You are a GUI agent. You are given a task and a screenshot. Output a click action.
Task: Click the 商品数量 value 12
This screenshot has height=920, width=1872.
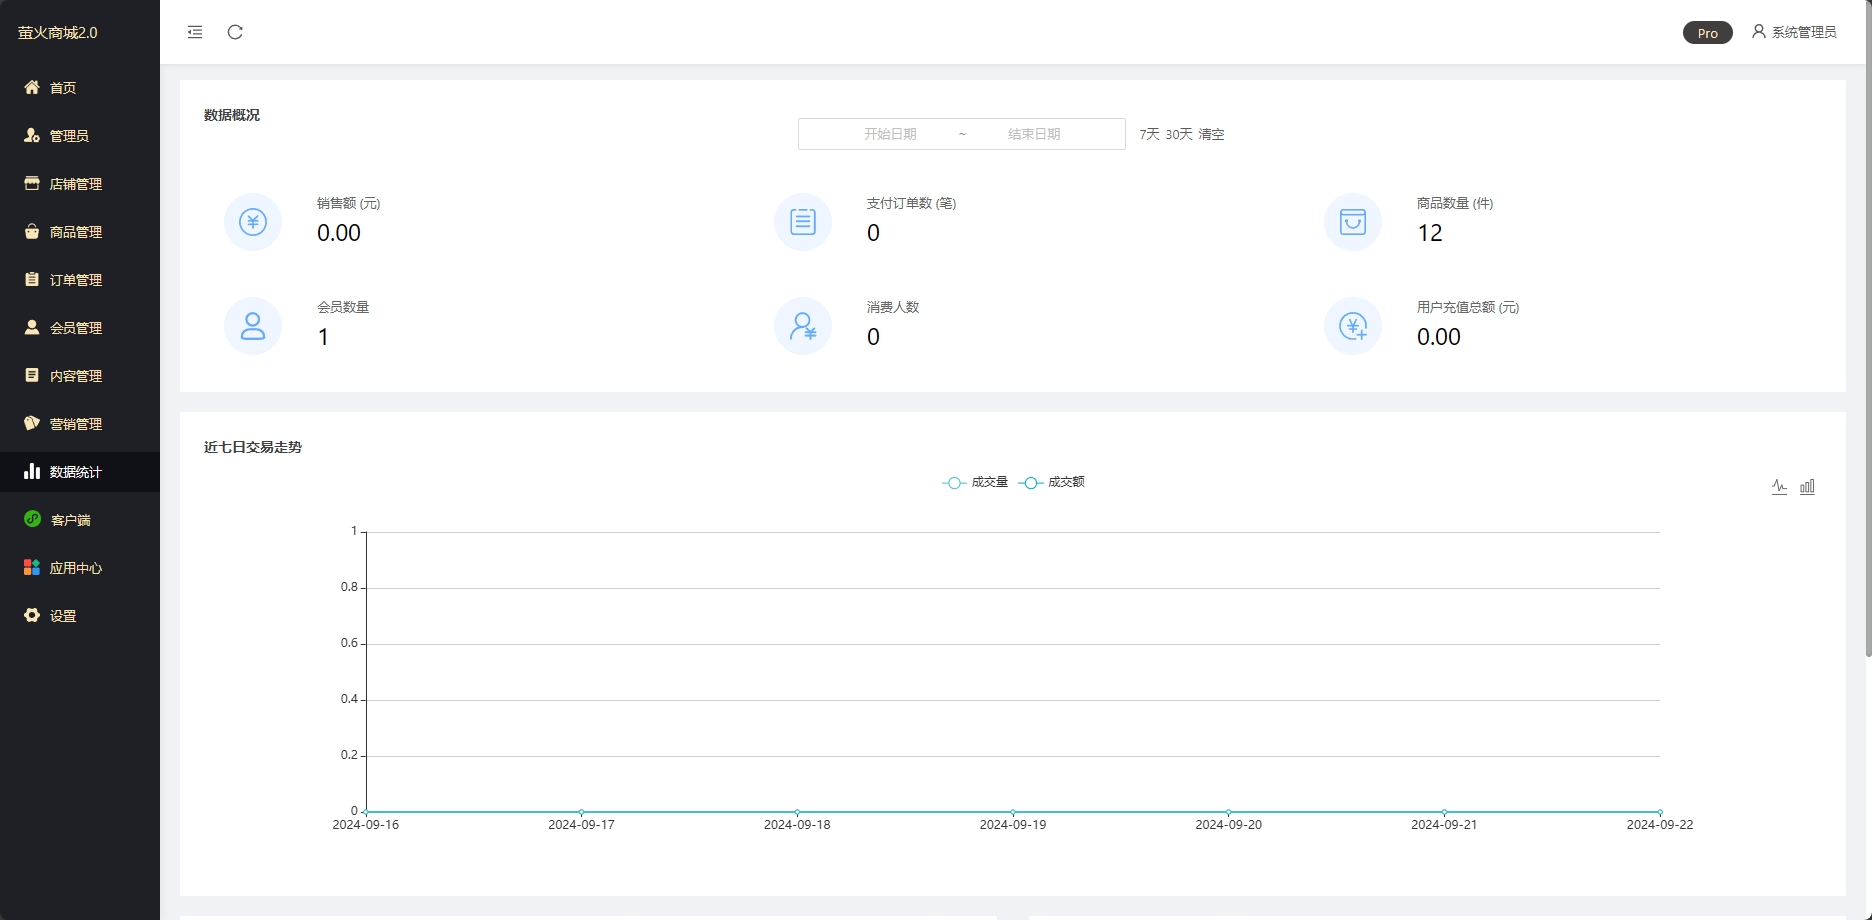[x=1430, y=233]
